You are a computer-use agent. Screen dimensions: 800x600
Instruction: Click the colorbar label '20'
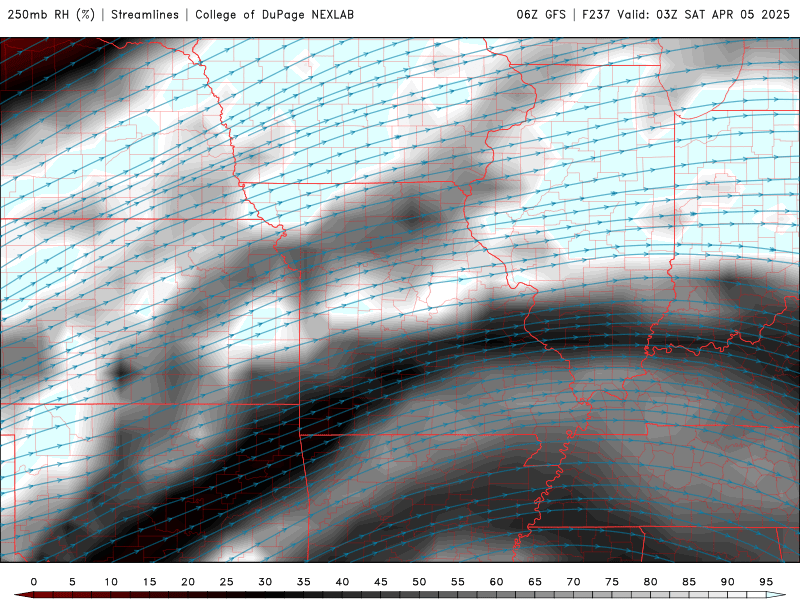188,582
